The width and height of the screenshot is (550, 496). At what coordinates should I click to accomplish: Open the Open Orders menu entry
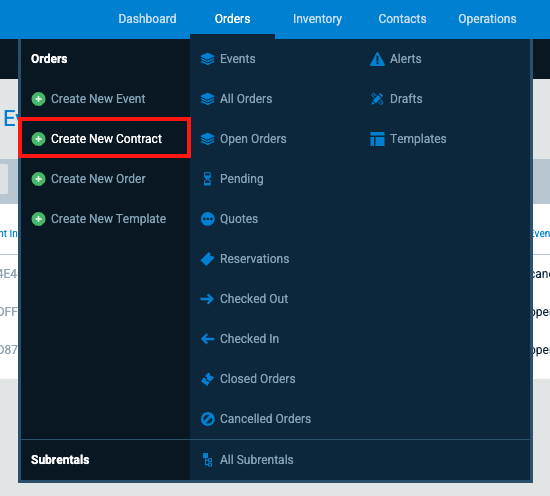tap(253, 139)
